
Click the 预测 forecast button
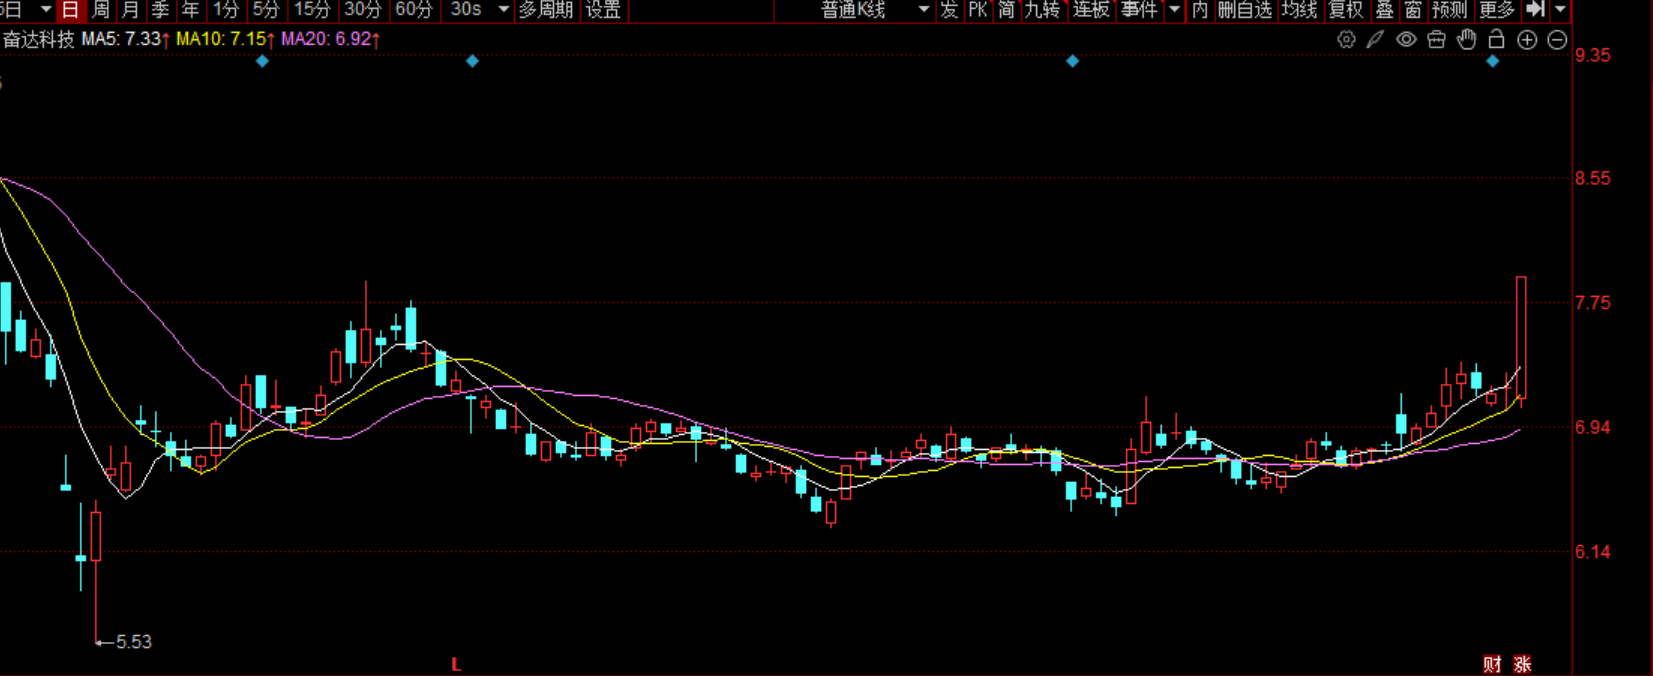point(1449,10)
